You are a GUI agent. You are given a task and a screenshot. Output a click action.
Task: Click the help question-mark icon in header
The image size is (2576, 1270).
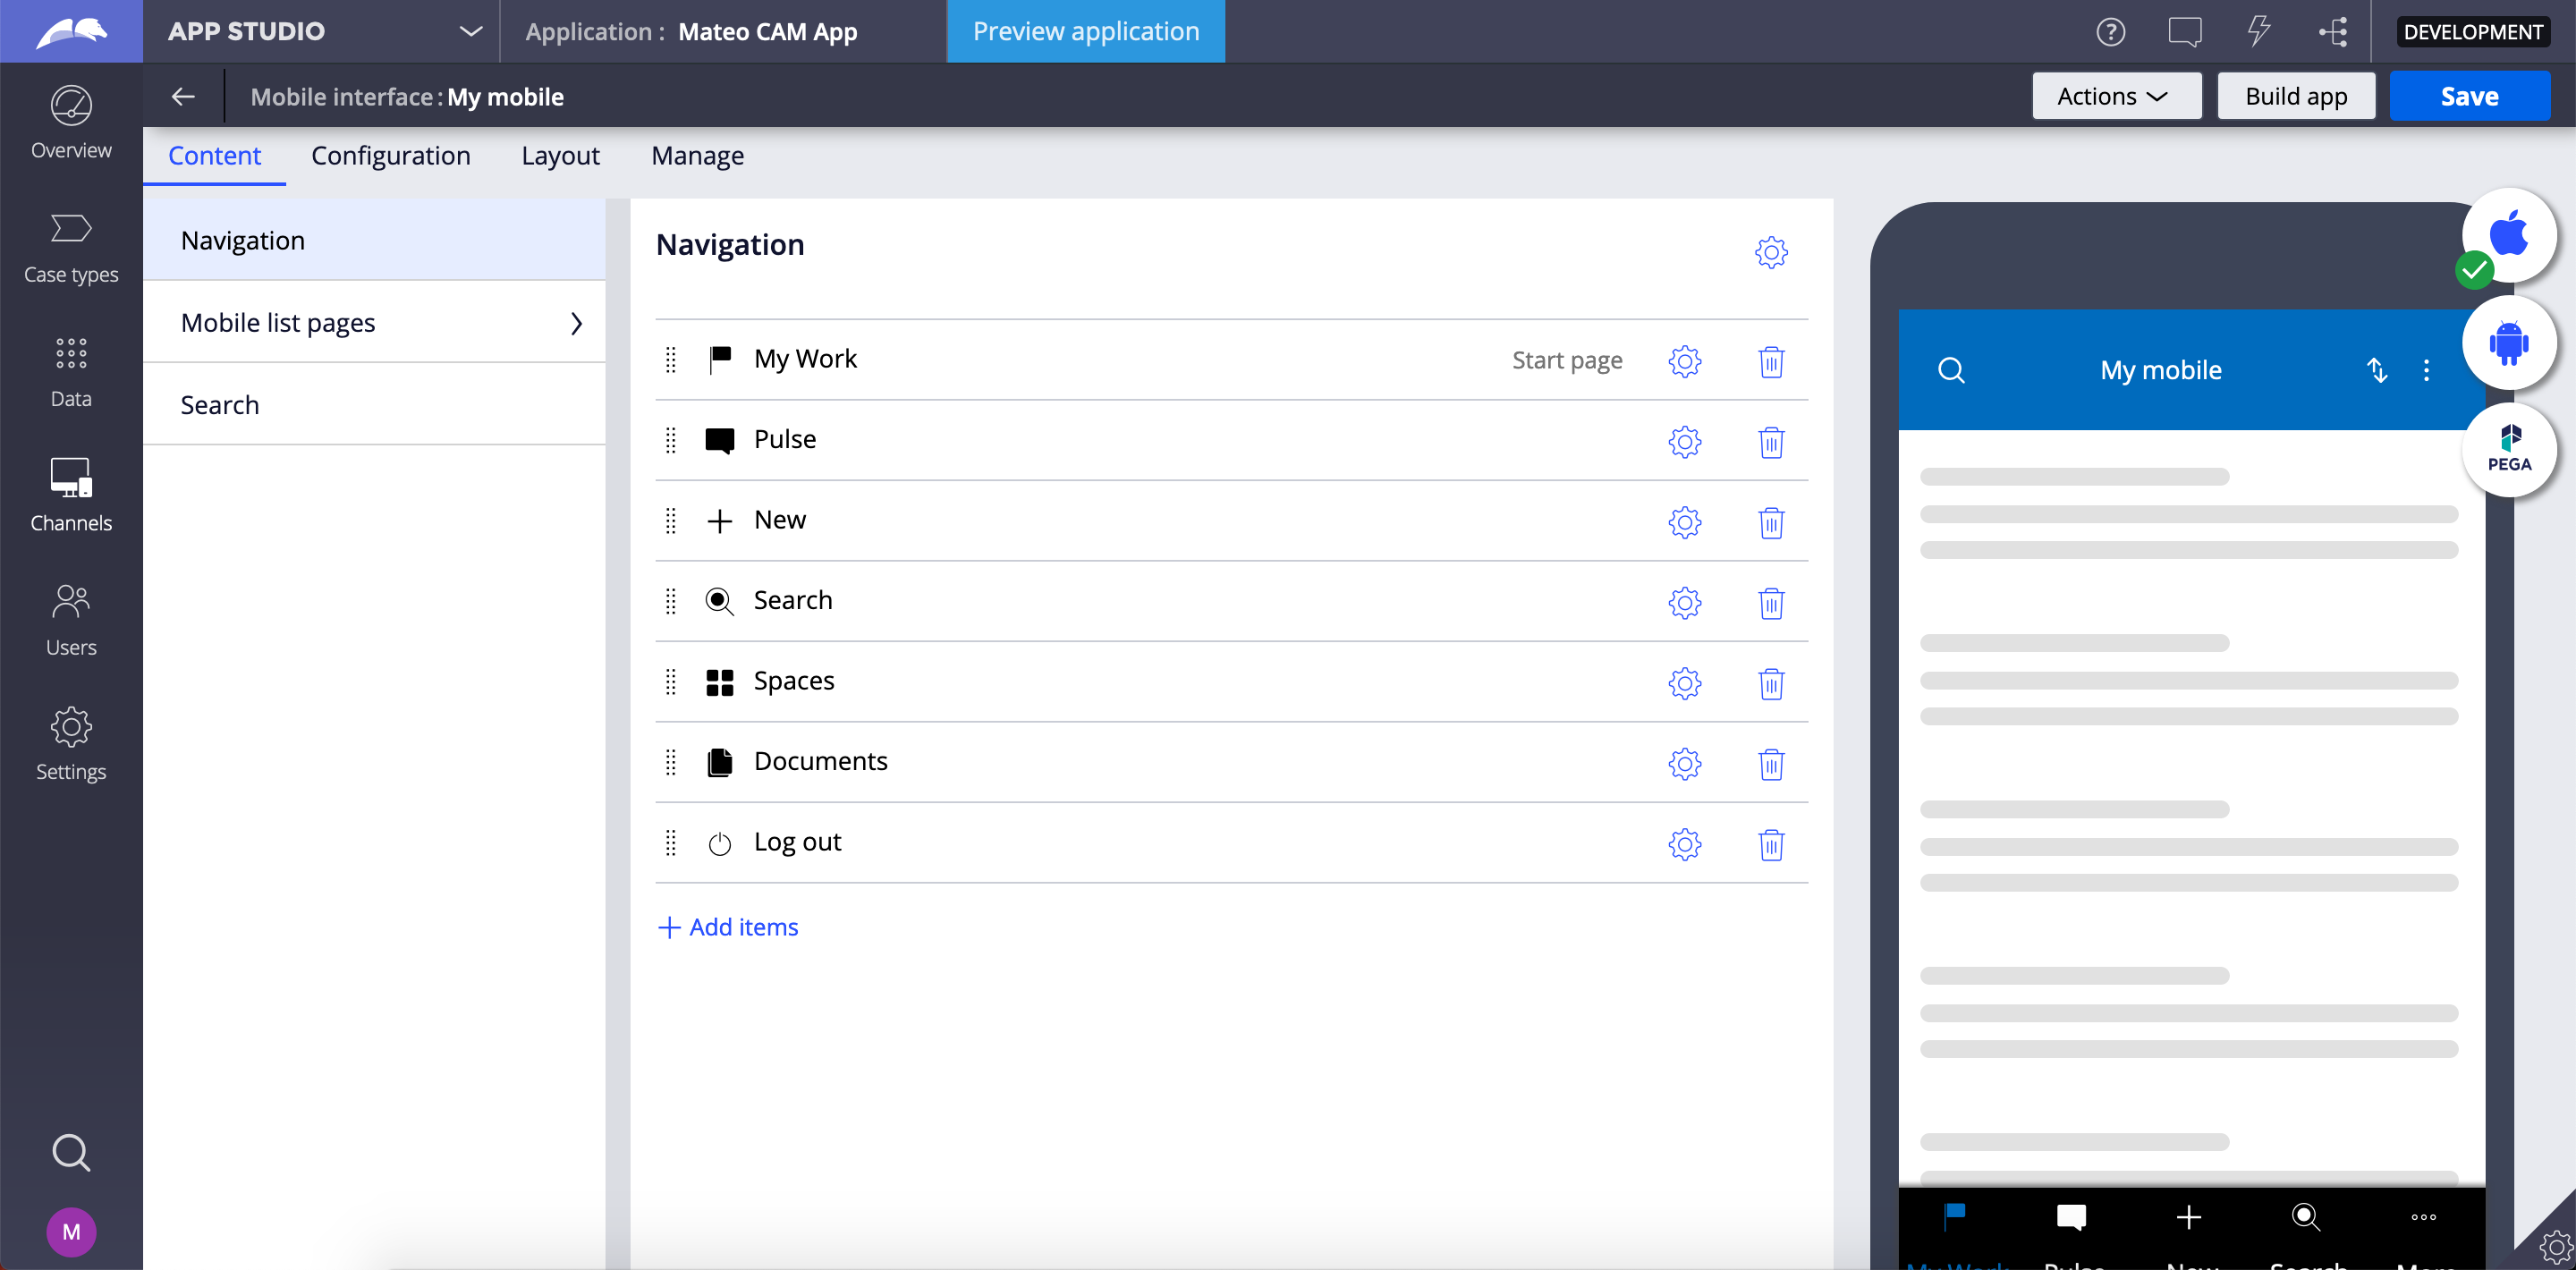coord(2112,31)
